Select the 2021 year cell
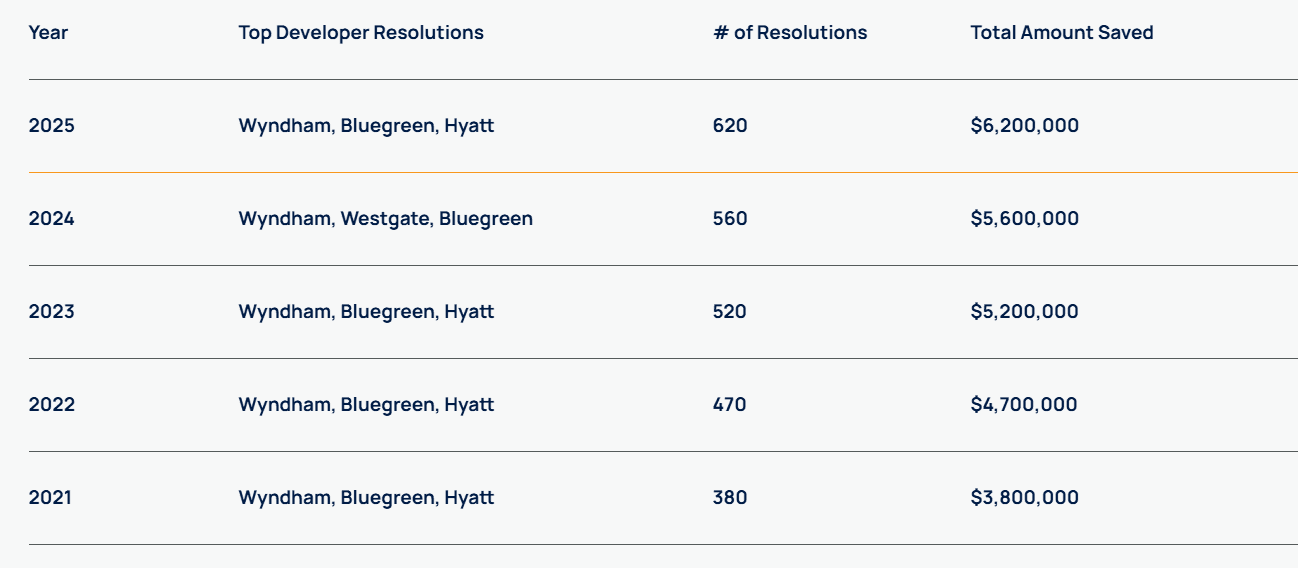 (50, 498)
